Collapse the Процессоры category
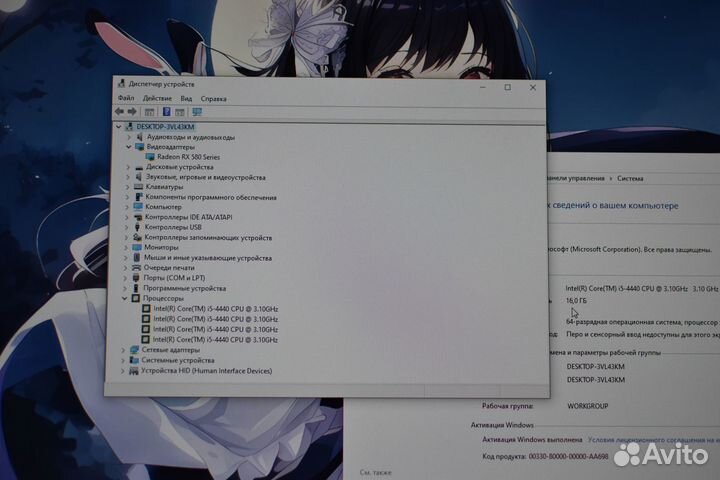The width and height of the screenshot is (720, 480). (125, 298)
